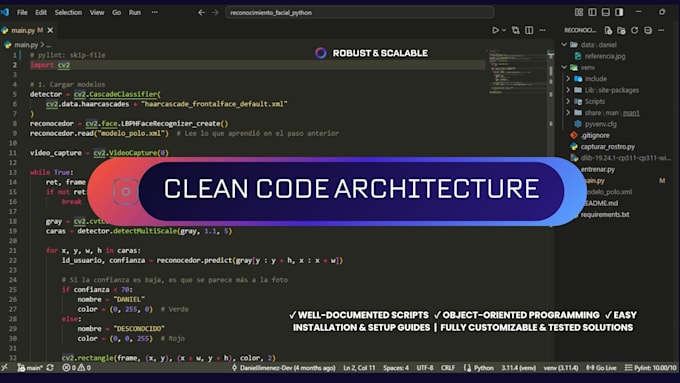680x383 pixels.
Task: Change UTF-8 file encoding
Action: coord(425,367)
